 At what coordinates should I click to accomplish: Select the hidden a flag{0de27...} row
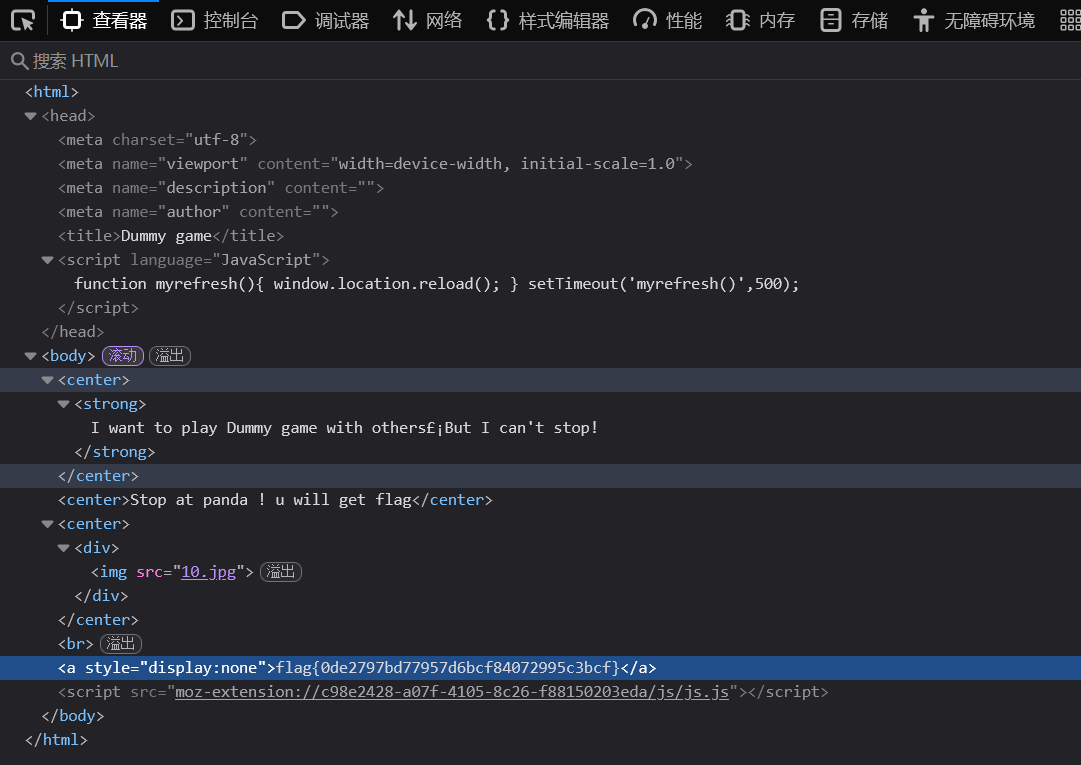click(x=540, y=668)
